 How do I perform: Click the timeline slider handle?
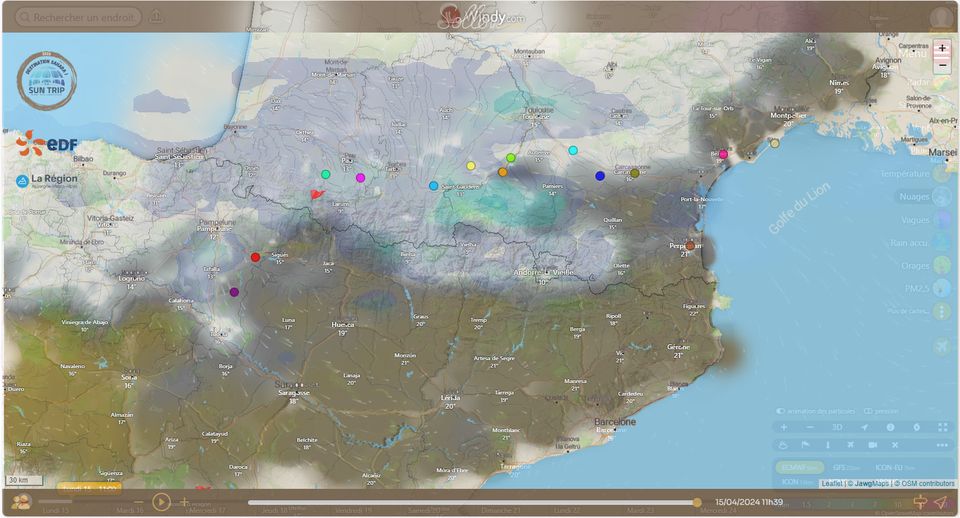tap(697, 502)
